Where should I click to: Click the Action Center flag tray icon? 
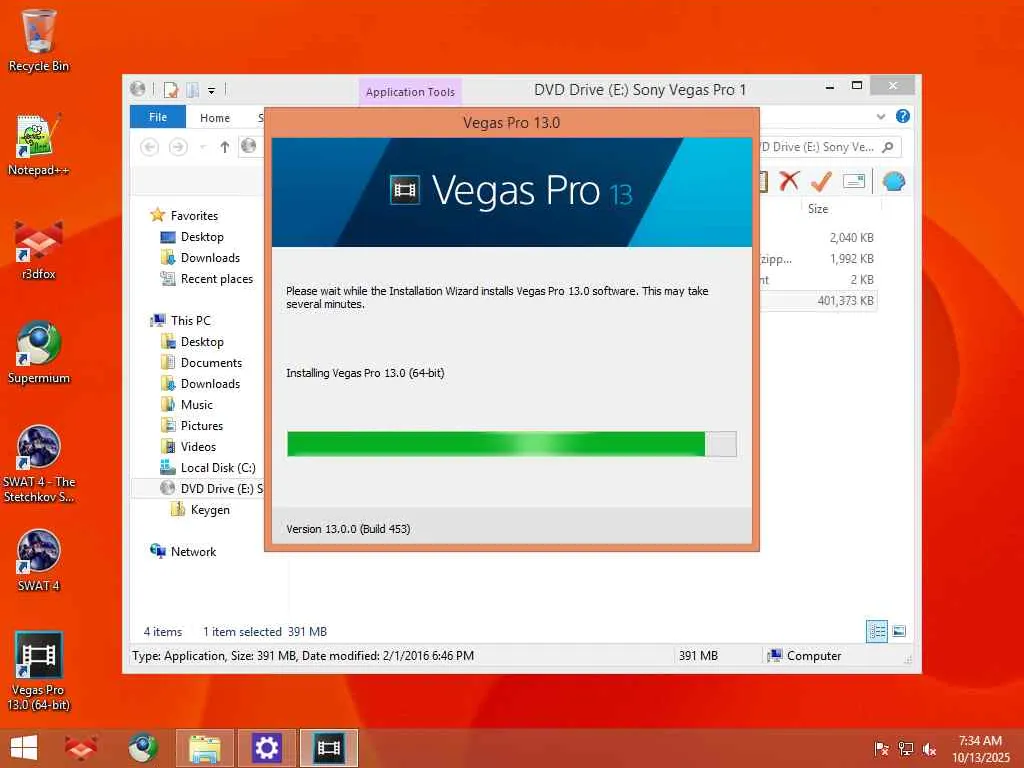coord(881,749)
